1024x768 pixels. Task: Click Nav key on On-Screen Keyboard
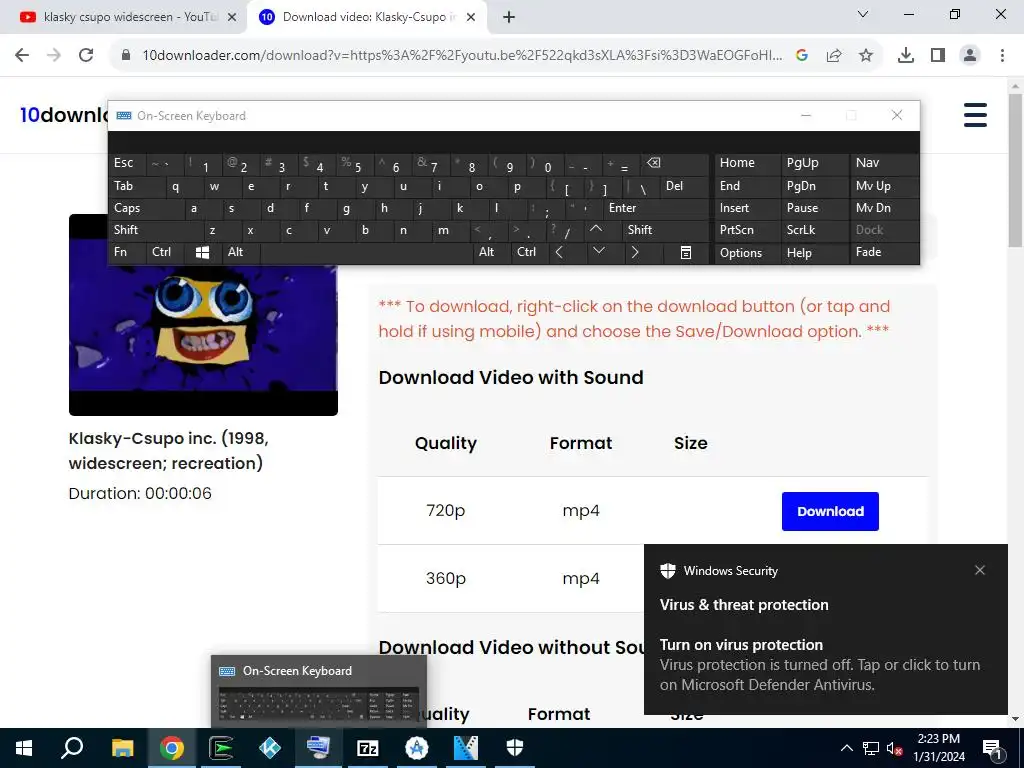click(884, 163)
